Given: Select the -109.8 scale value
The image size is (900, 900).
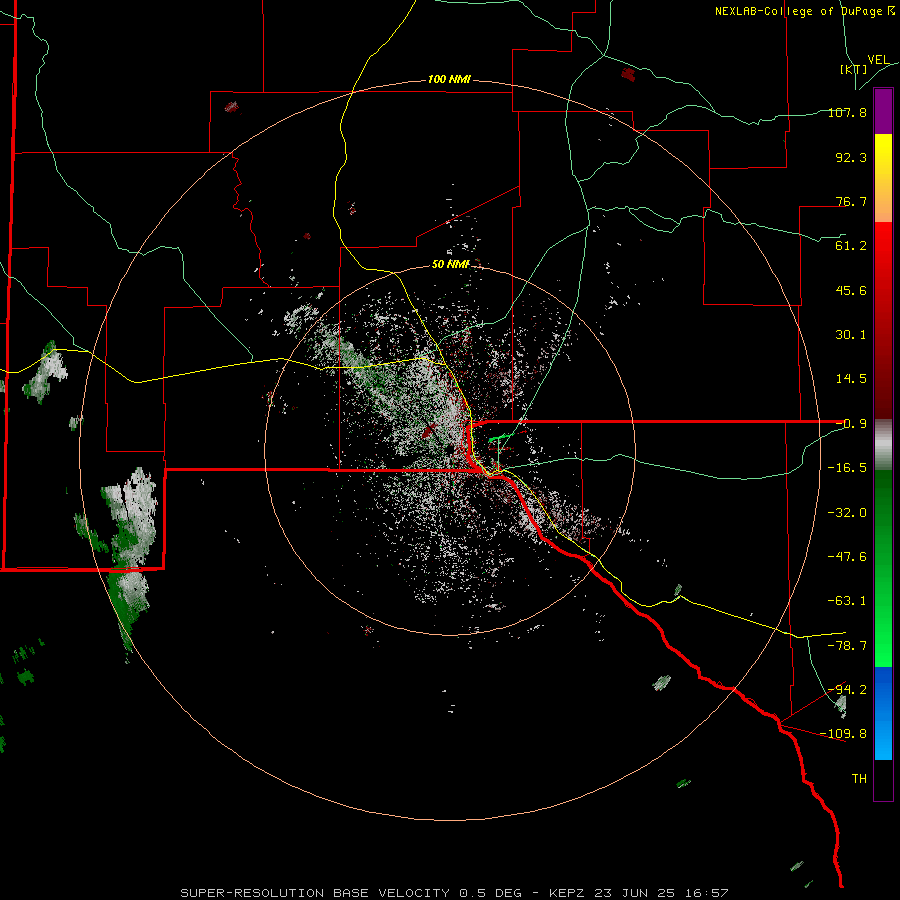Looking at the screenshot, I should point(844,734).
